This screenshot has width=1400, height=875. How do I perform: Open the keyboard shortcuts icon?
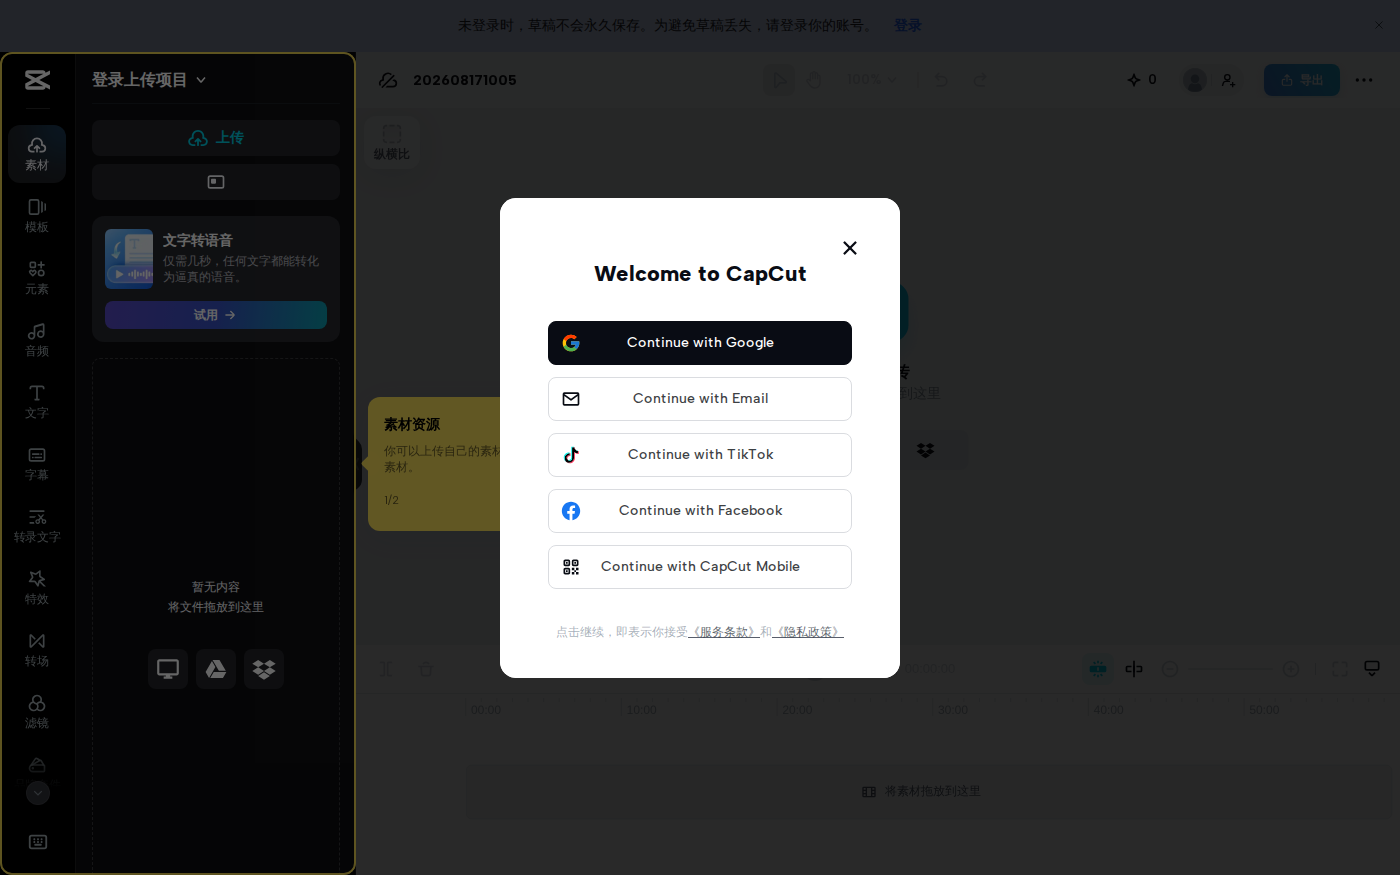point(38,842)
